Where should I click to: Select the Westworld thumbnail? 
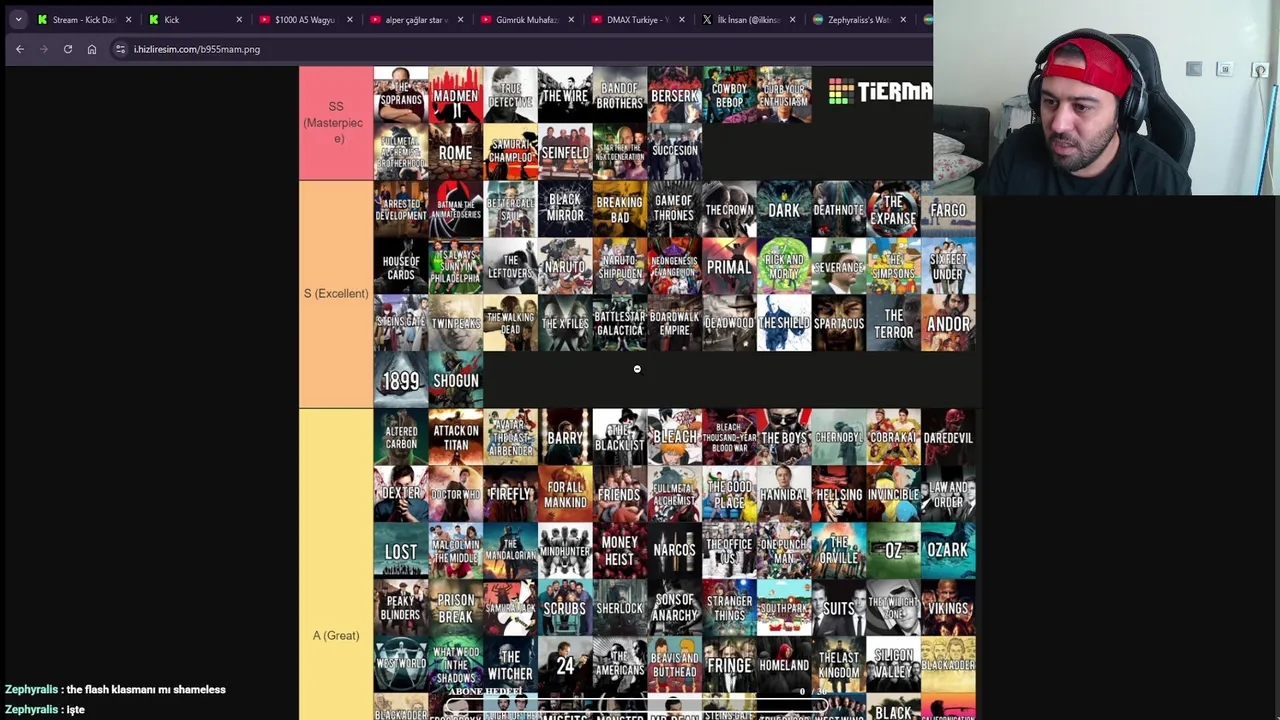coord(401,664)
